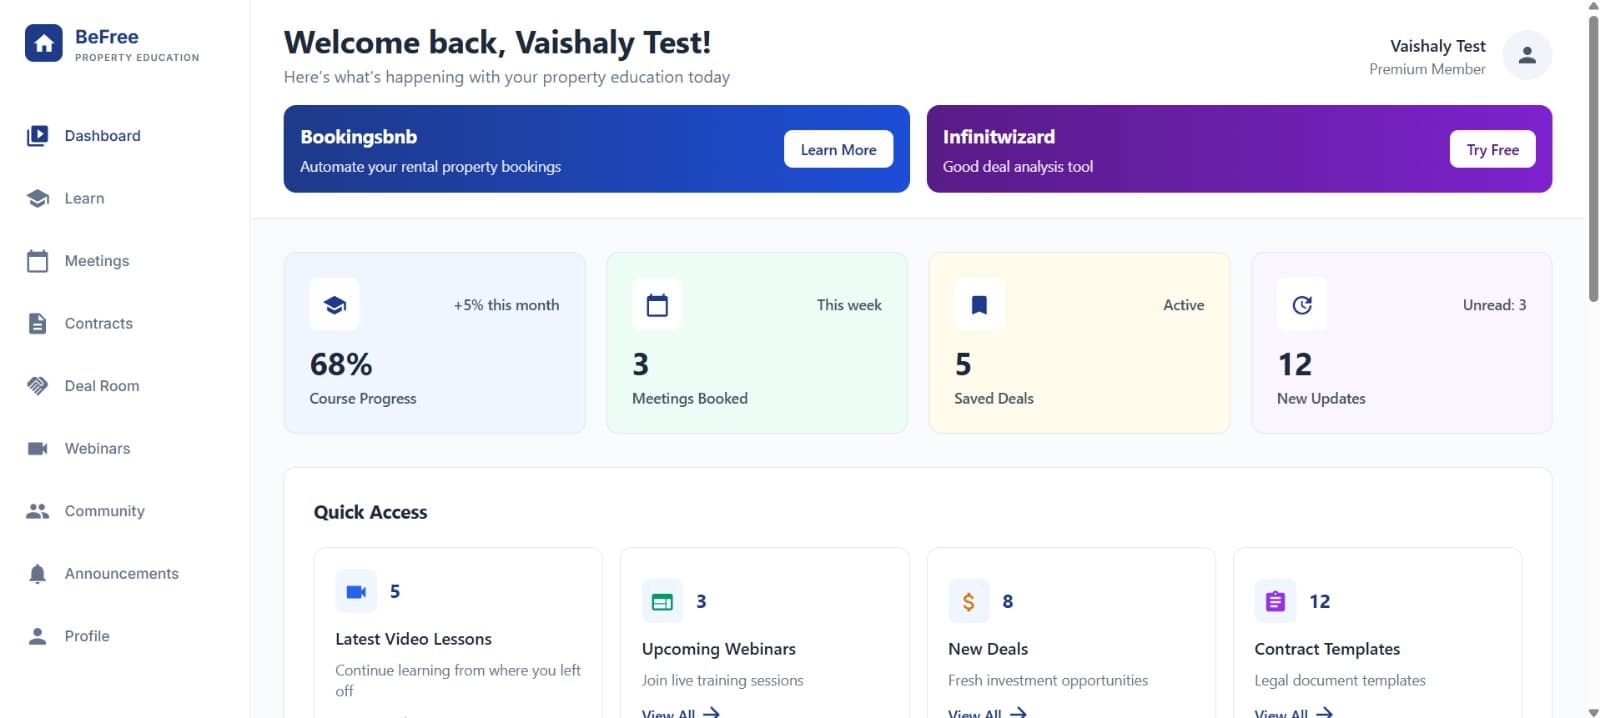The height and width of the screenshot is (718, 1600).
Task: Click Try Free on Infinitwizard banner
Action: pos(1492,150)
